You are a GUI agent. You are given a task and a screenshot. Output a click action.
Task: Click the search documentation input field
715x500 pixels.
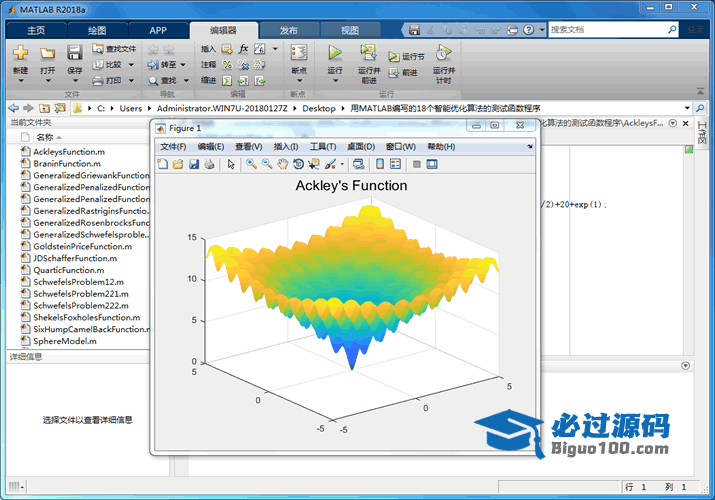click(x=608, y=30)
